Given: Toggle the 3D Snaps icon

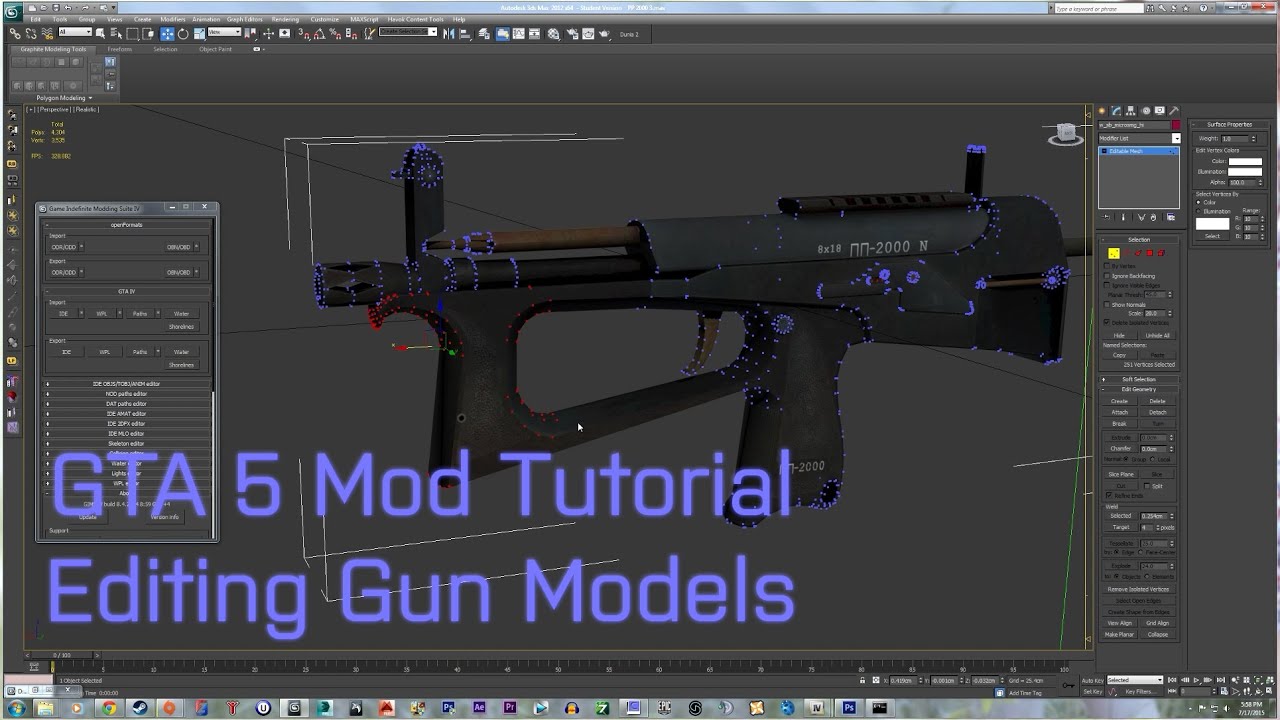Looking at the screenshot, I should click(x=303, y=34).
